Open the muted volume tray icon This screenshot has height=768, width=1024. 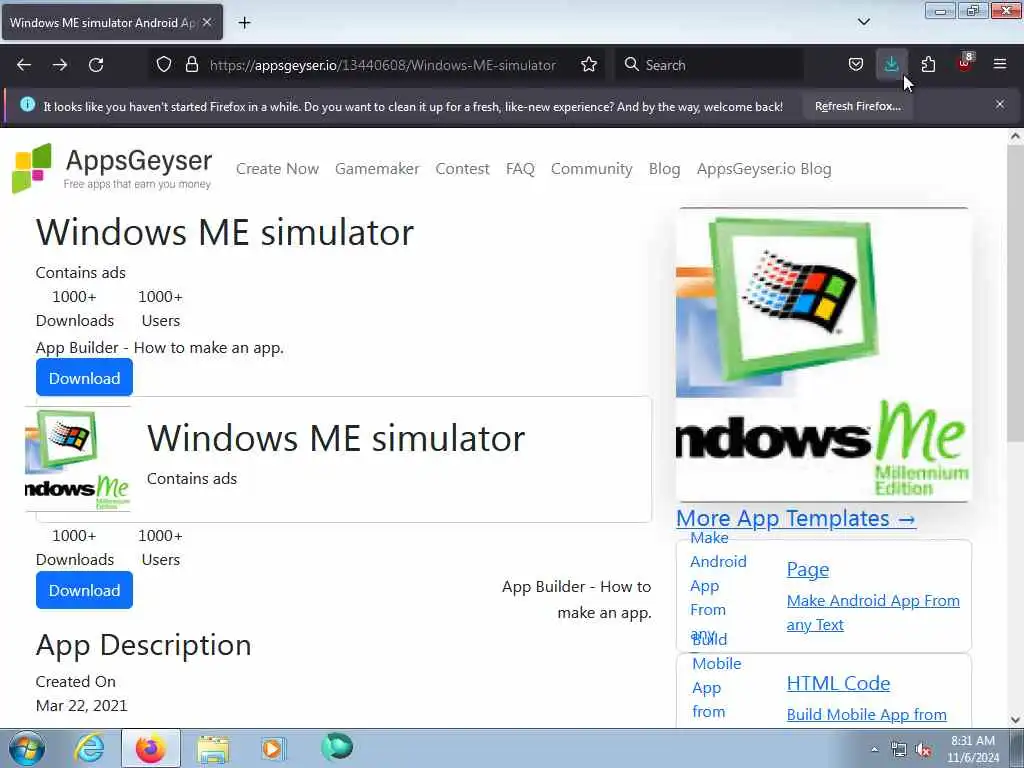pos(923,750)
